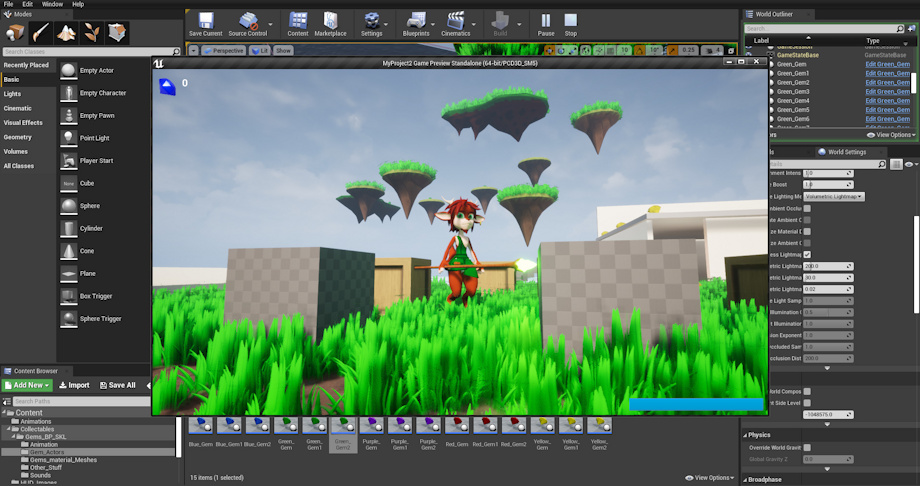Open the Content toolbar icon
Viewport: 920px width, 486px height.
[298, 21]
